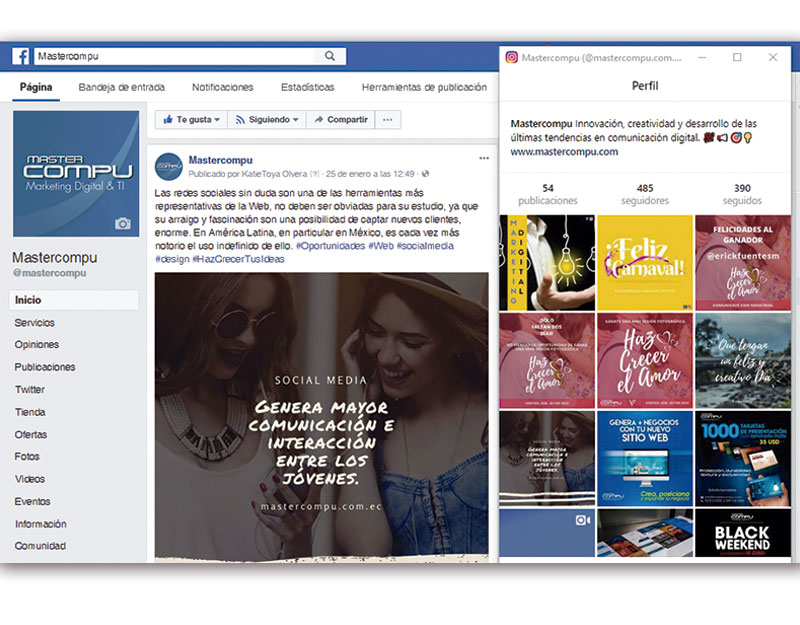Viewport: 800px width, 625px height.
Task: Open the Que tengas un feliz día post
Action: 743,361
